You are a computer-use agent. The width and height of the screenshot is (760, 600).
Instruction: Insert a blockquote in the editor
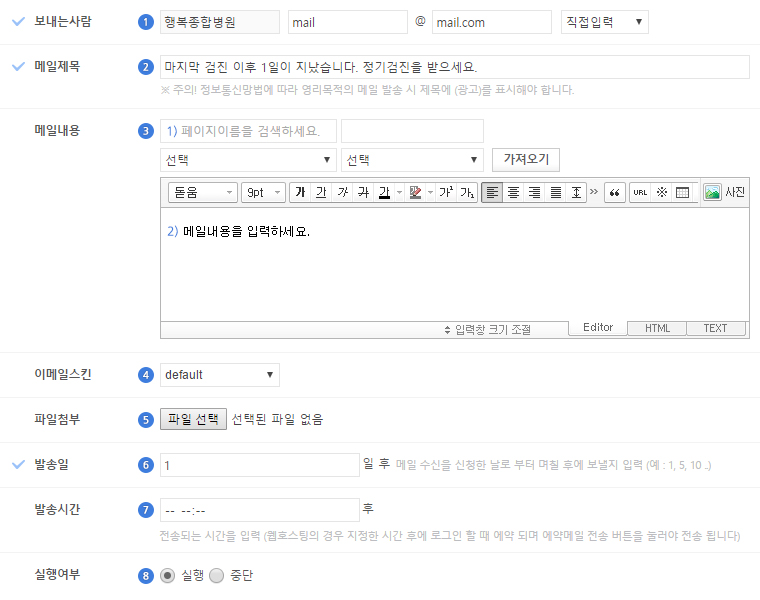[x=614, y=192]
